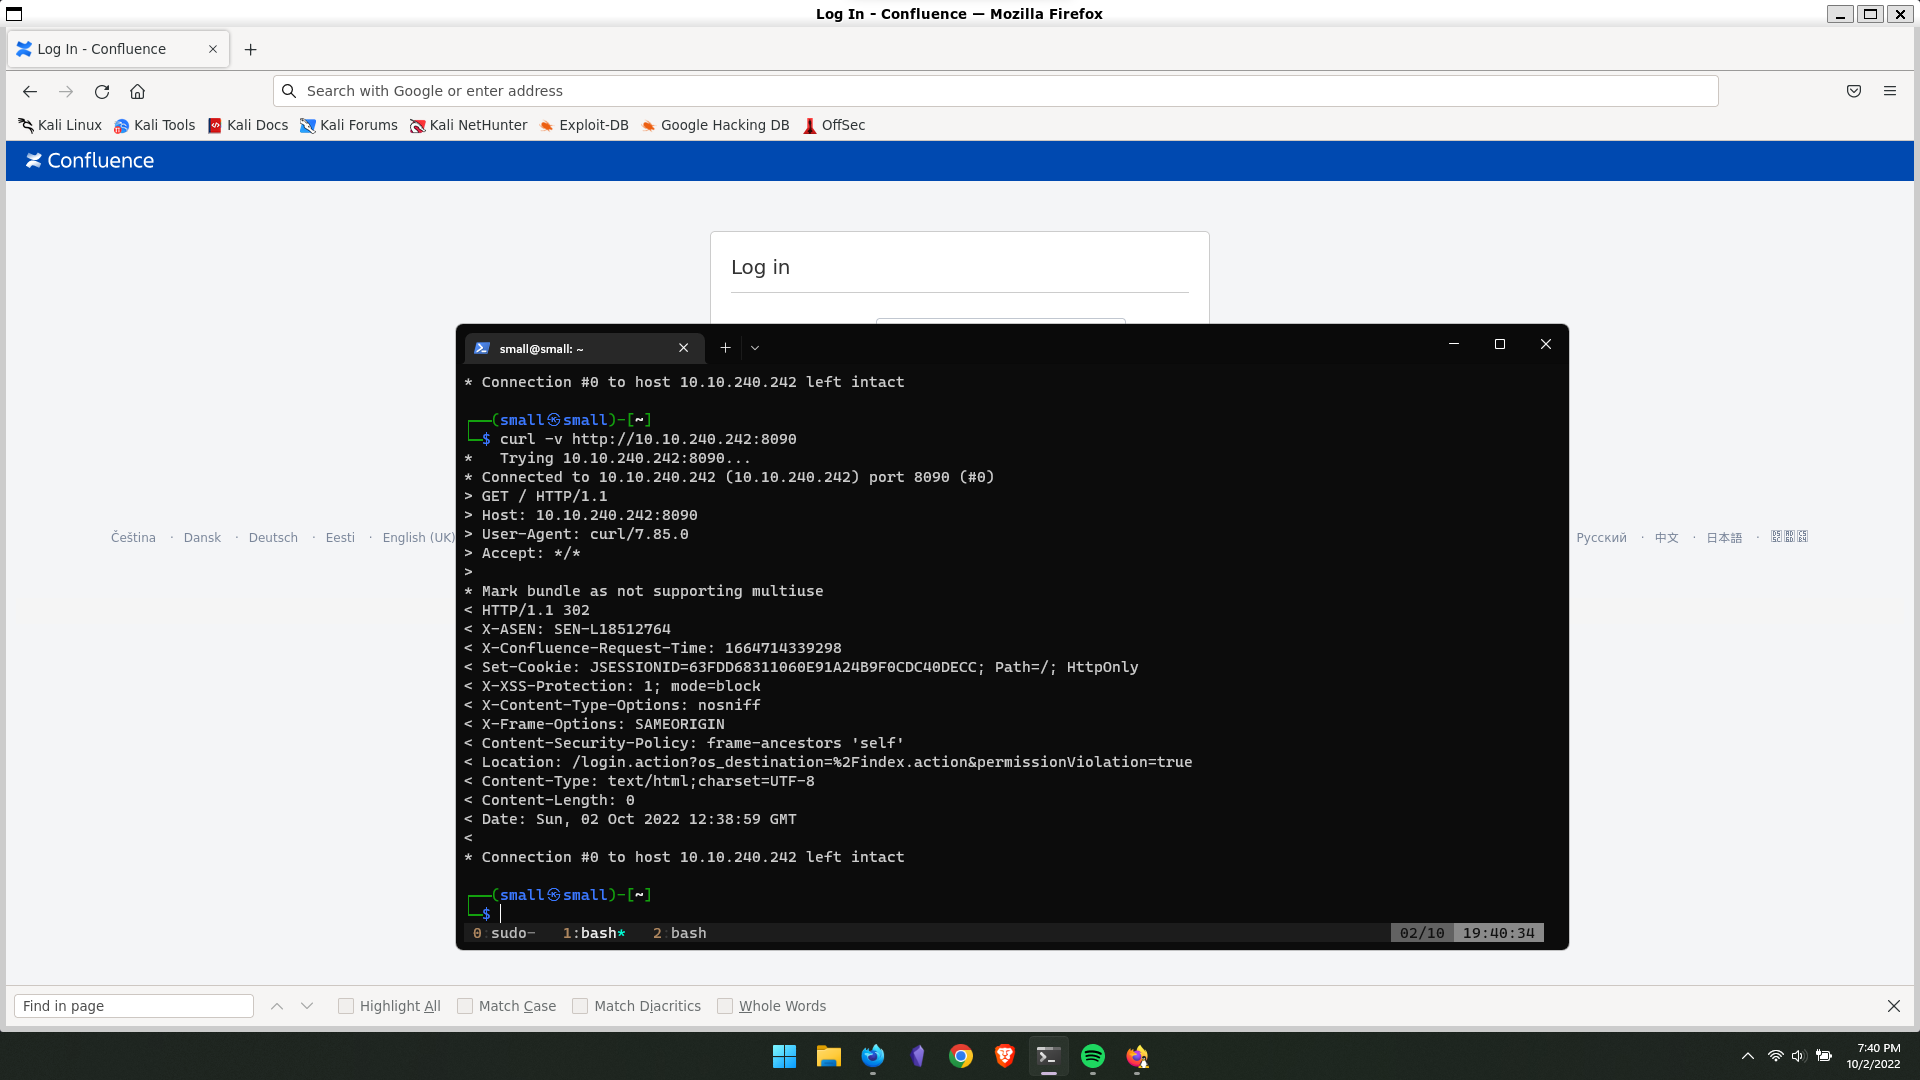Switch language to Eesti
This screenshot has width=1920, height=1080.
(340, 538)
